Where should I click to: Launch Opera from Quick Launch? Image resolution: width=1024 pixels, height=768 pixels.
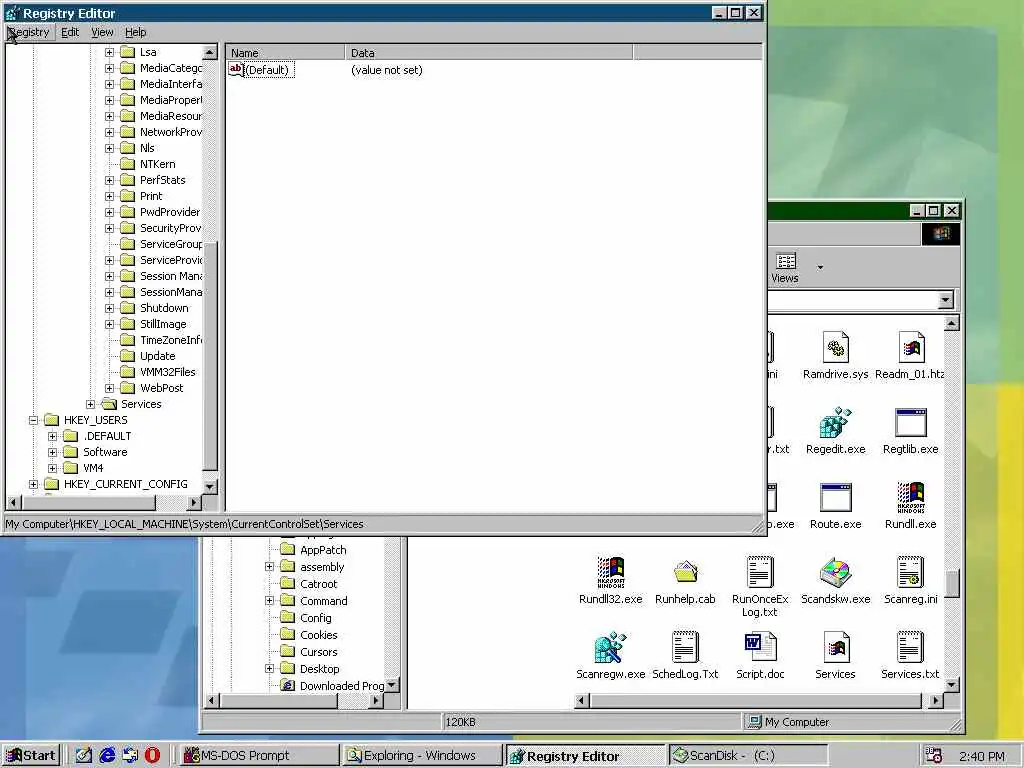[152, 756]
